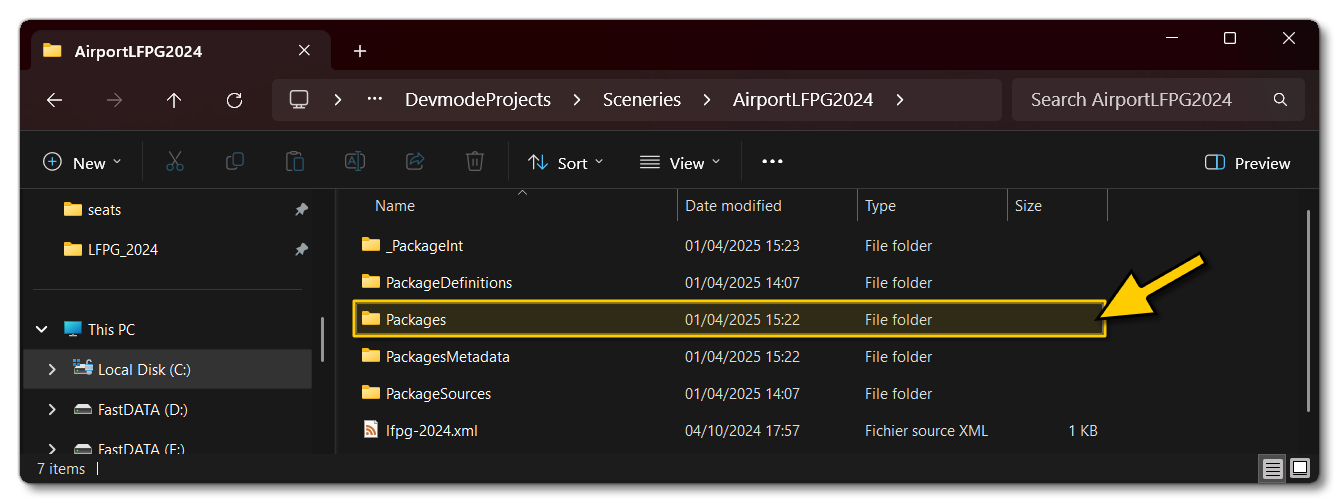Screen dimensions: 1339x503
Task: Select the AirportLFPG2024 window tab
Action: (178, 51)
